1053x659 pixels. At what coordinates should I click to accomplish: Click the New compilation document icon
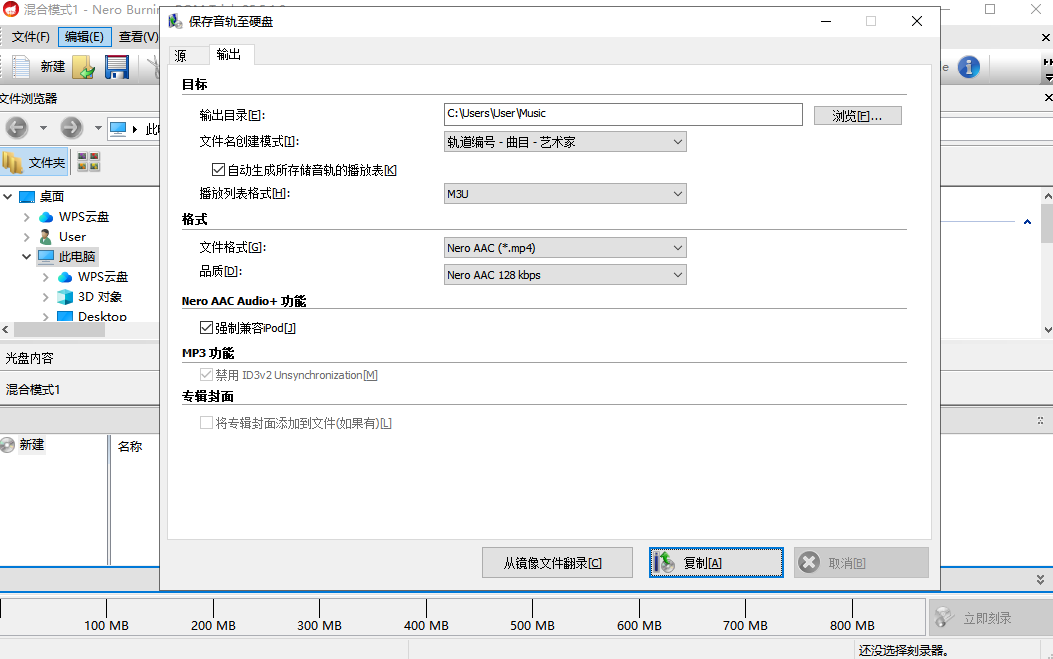tap(21, 67)
